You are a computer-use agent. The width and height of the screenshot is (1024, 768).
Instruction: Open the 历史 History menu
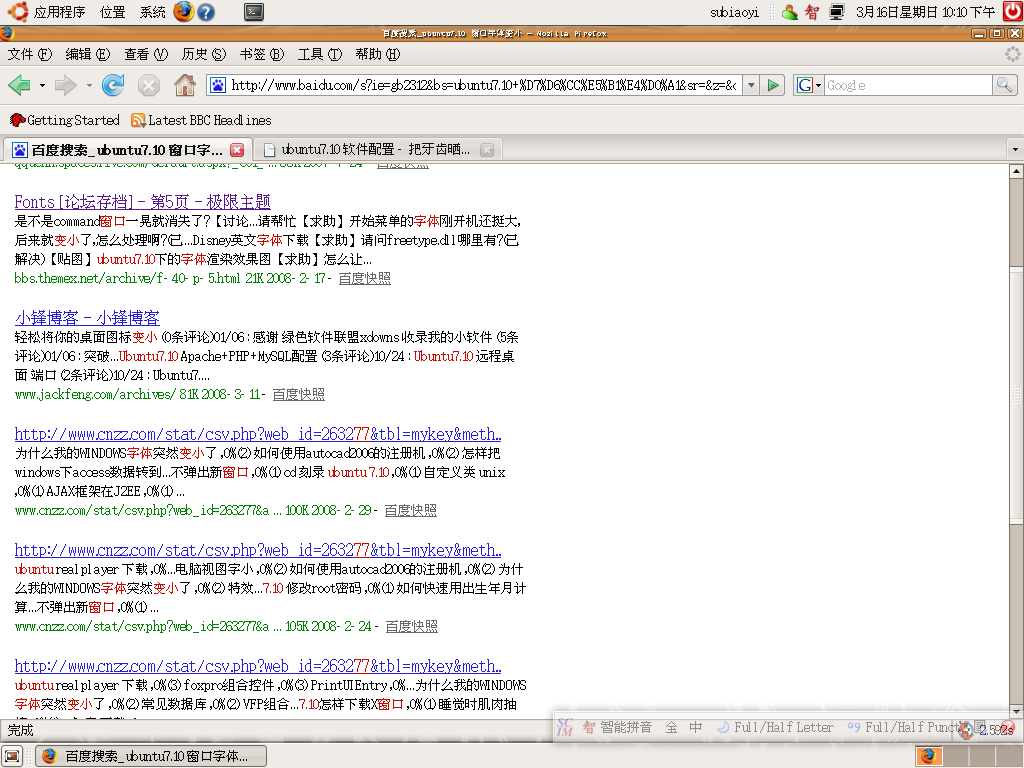click(x=204, y=54)
